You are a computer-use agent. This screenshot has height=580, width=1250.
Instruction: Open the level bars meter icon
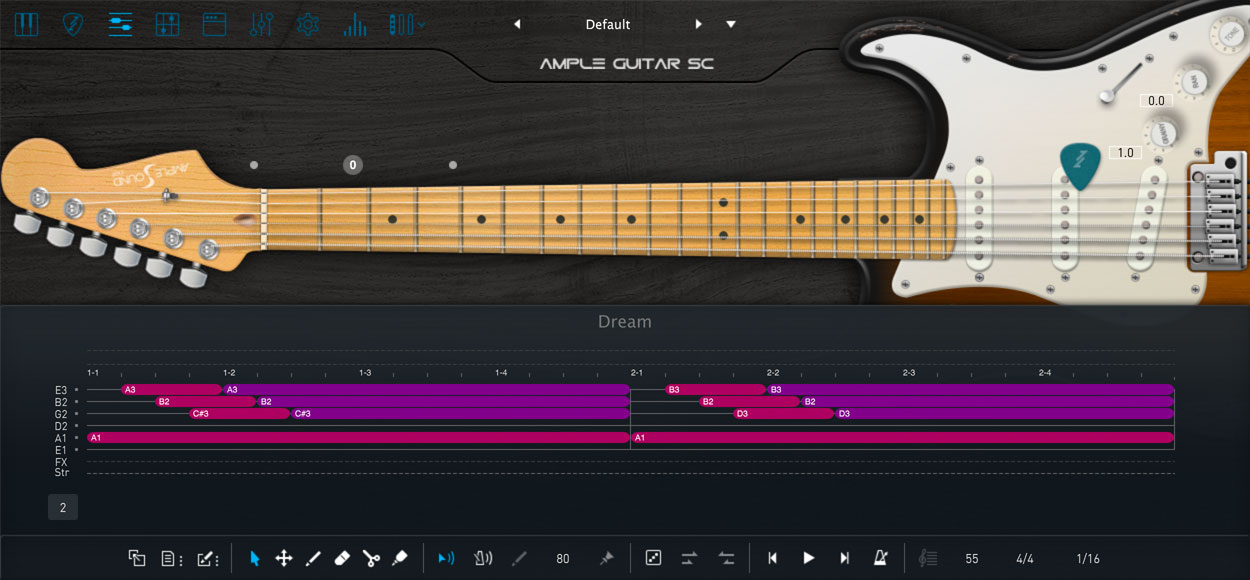[355, 24]
